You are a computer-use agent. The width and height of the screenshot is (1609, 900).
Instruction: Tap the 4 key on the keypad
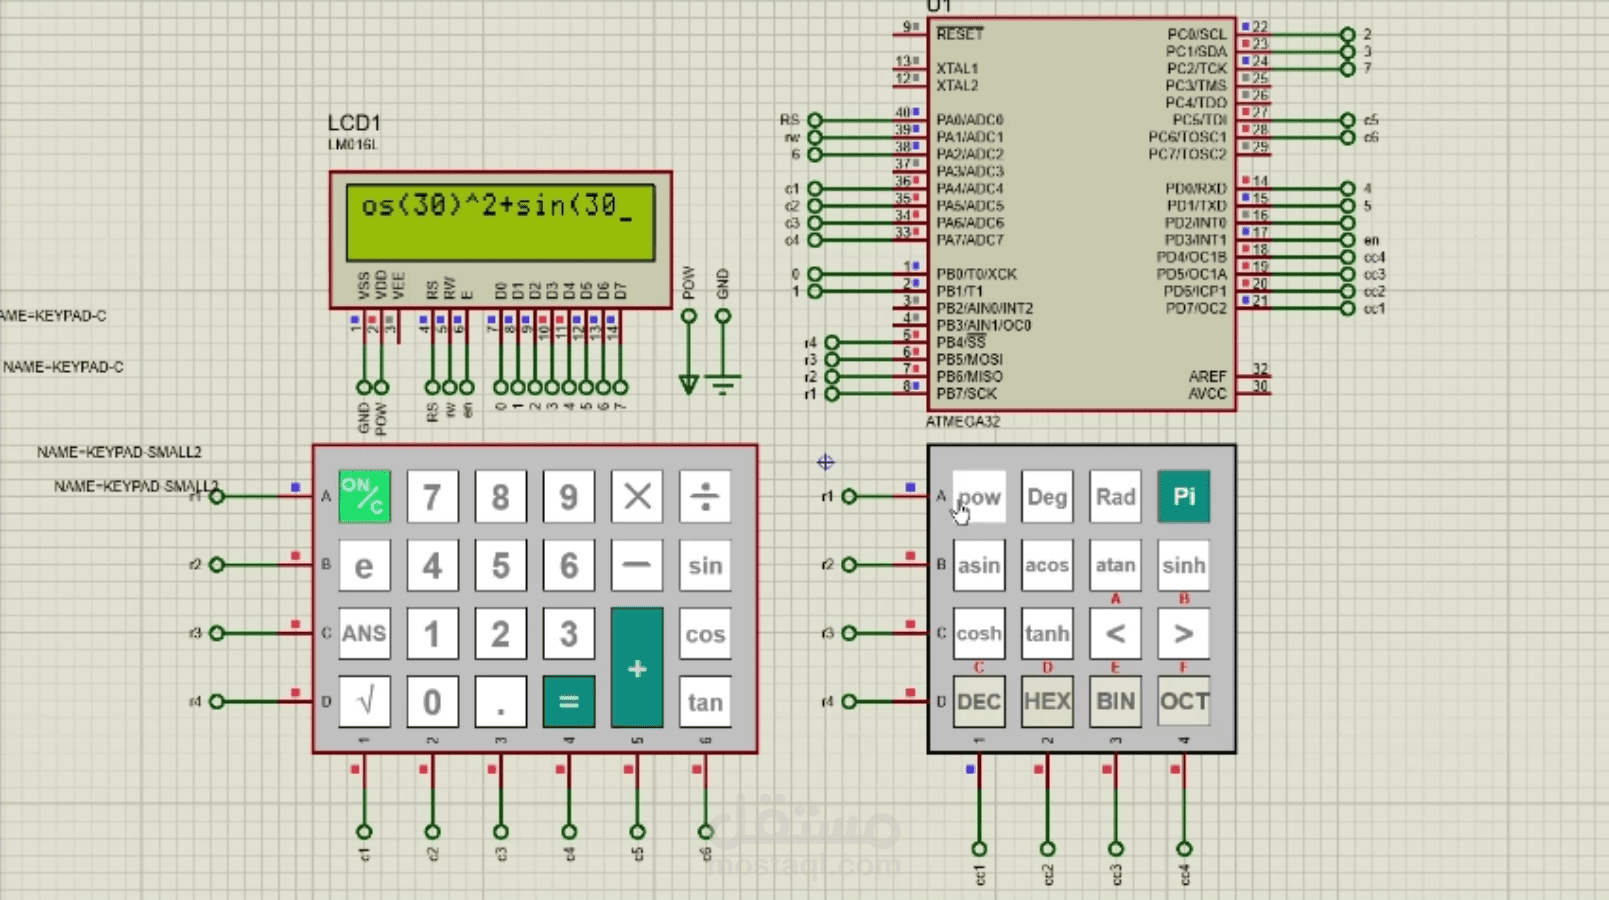(x=432, y=565)
